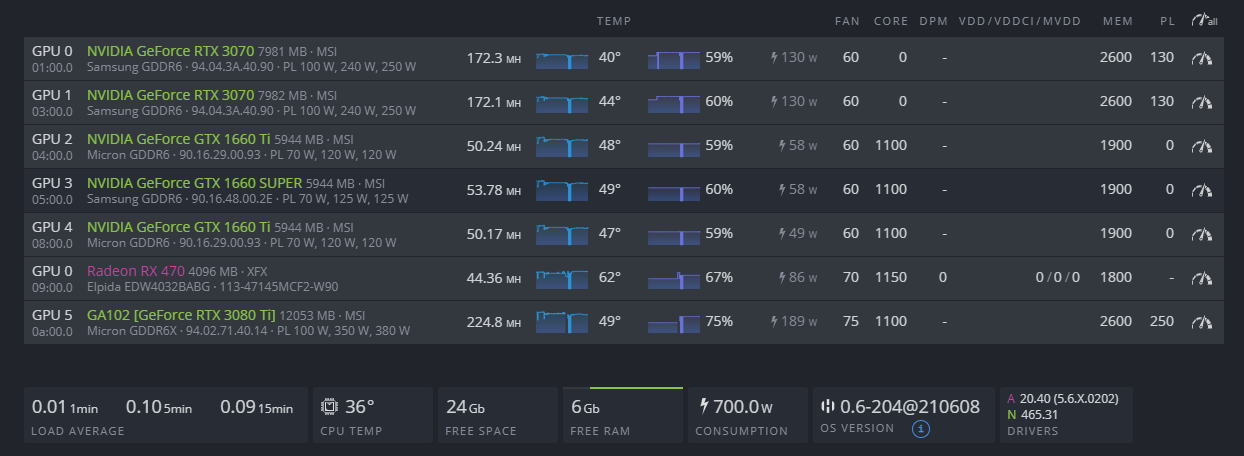This screenshot has height=456, width=1244.
Task: Click the GTX 1660 SUPER name link
Action: [194, 183]
